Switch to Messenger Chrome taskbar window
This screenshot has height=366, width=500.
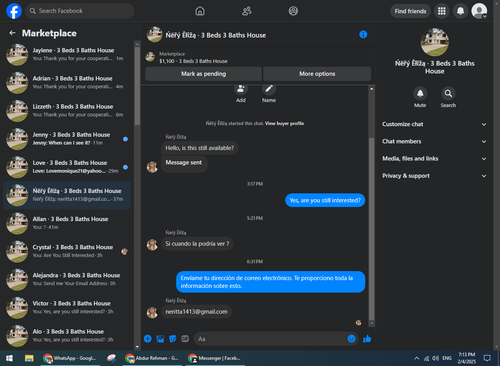pos(215,358)
